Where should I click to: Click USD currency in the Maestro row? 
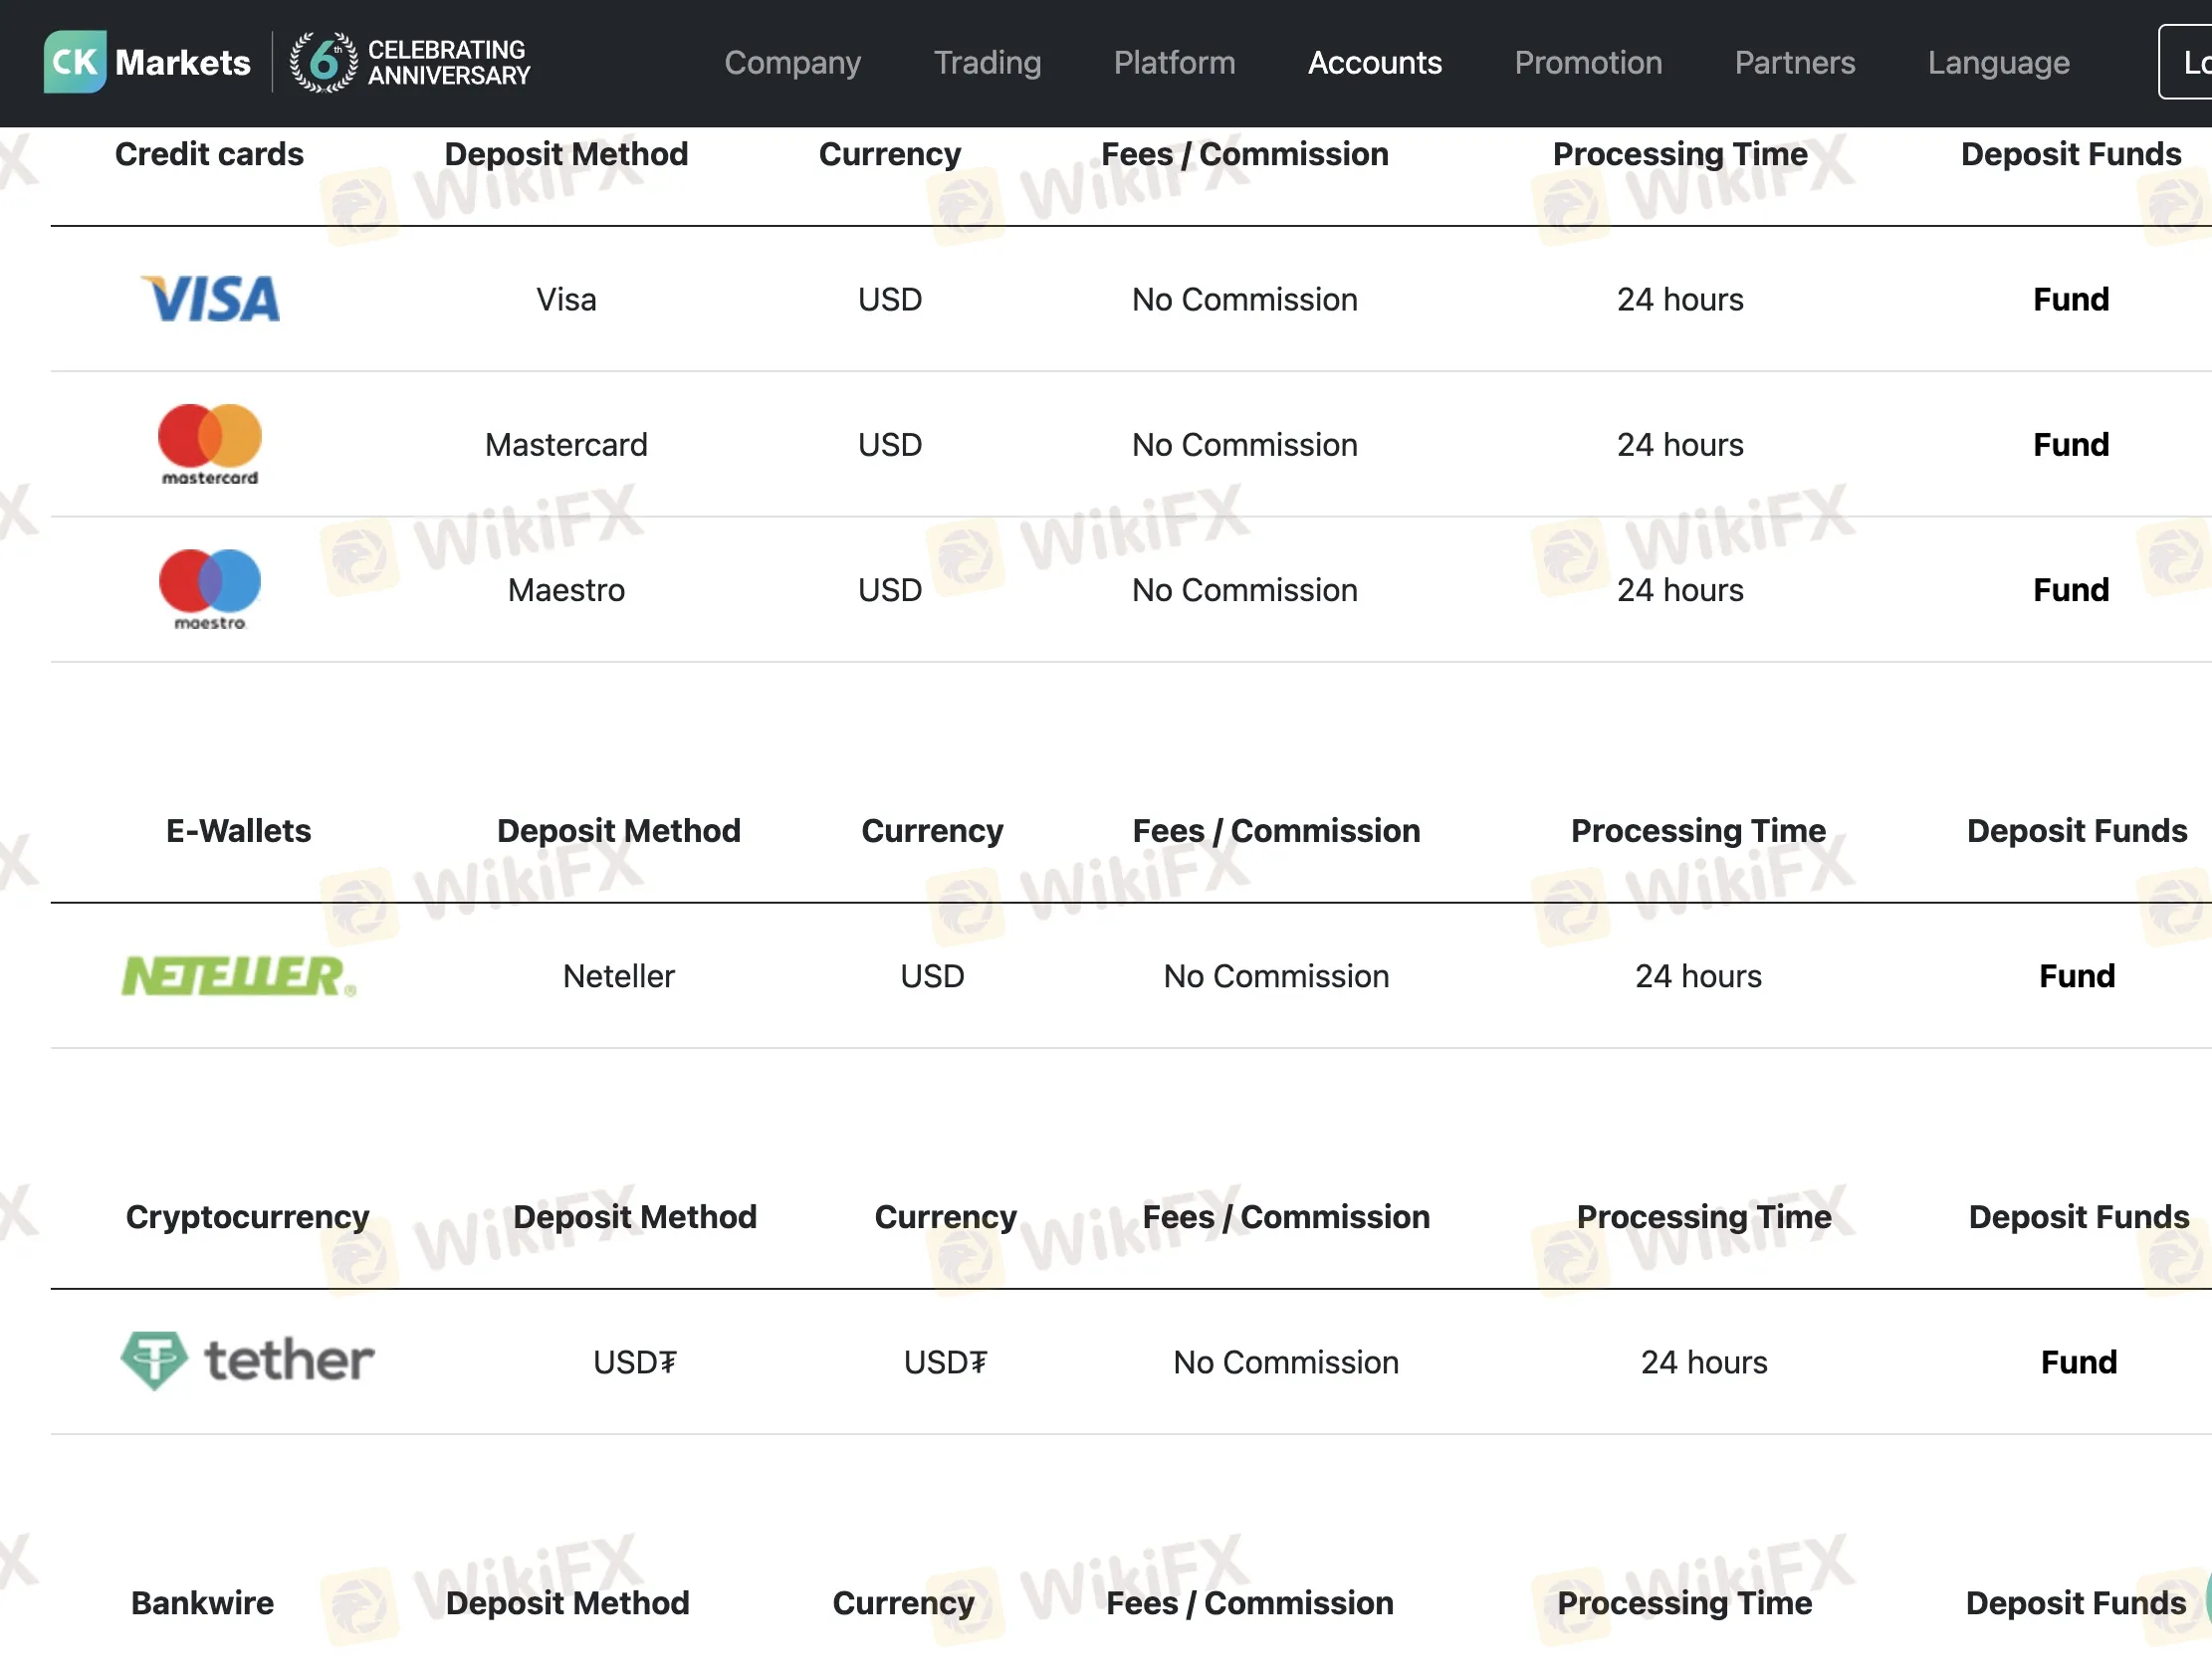(x=889, y=590)
